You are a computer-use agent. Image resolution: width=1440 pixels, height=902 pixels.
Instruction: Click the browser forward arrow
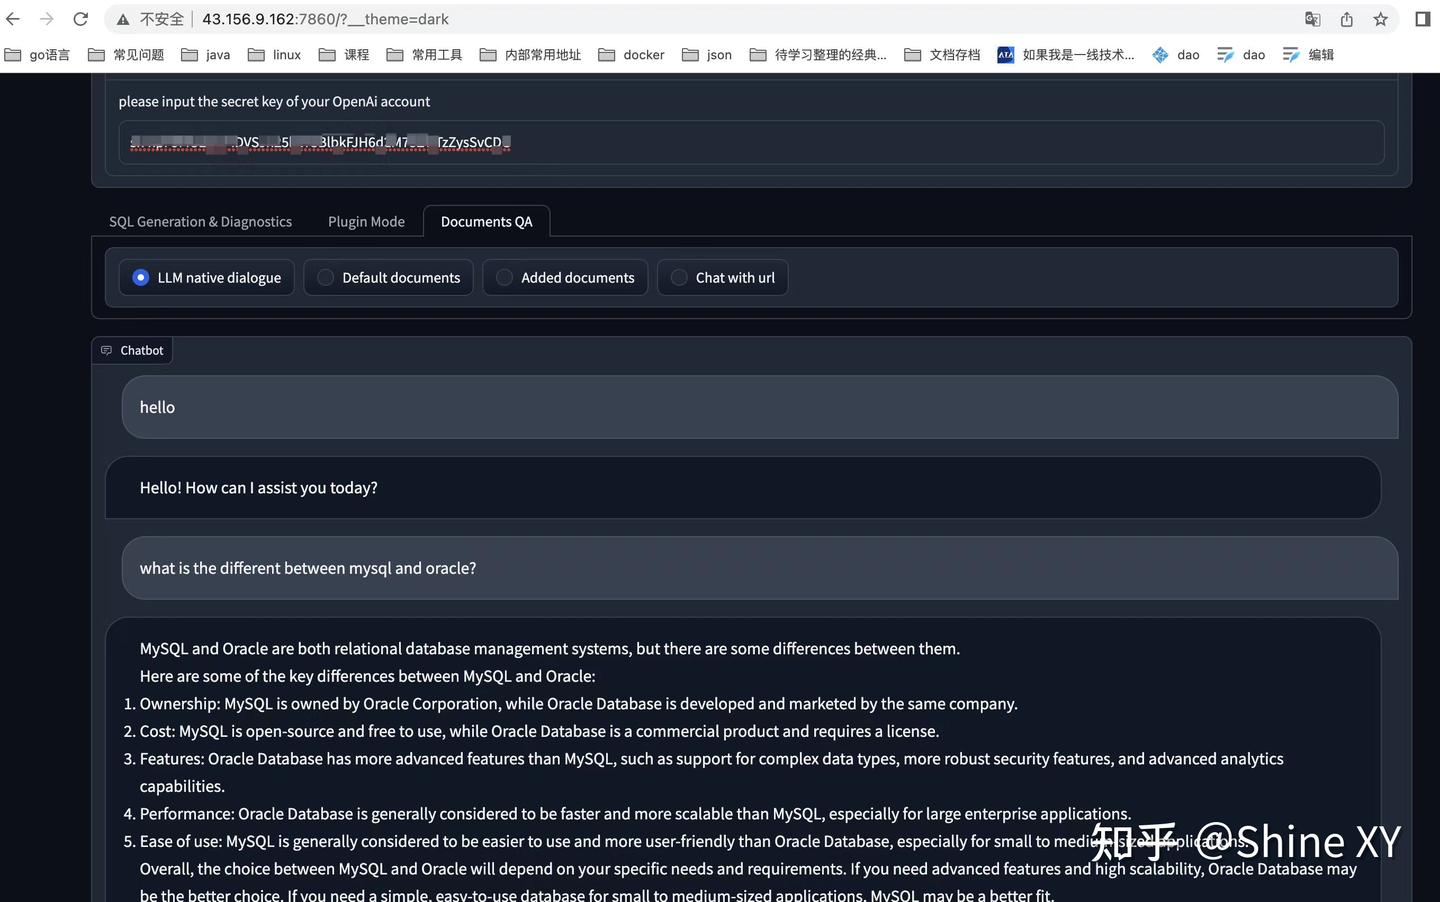[x=47, y=19]
